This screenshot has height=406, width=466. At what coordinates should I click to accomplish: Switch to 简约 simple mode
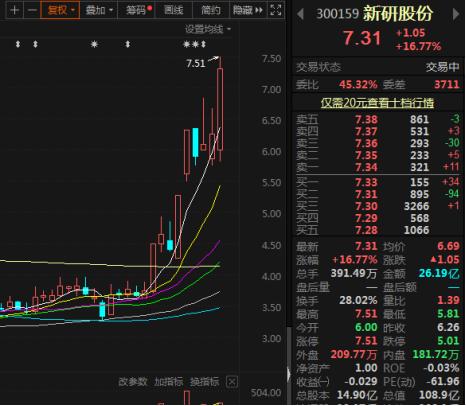click(x=210, y=10)
